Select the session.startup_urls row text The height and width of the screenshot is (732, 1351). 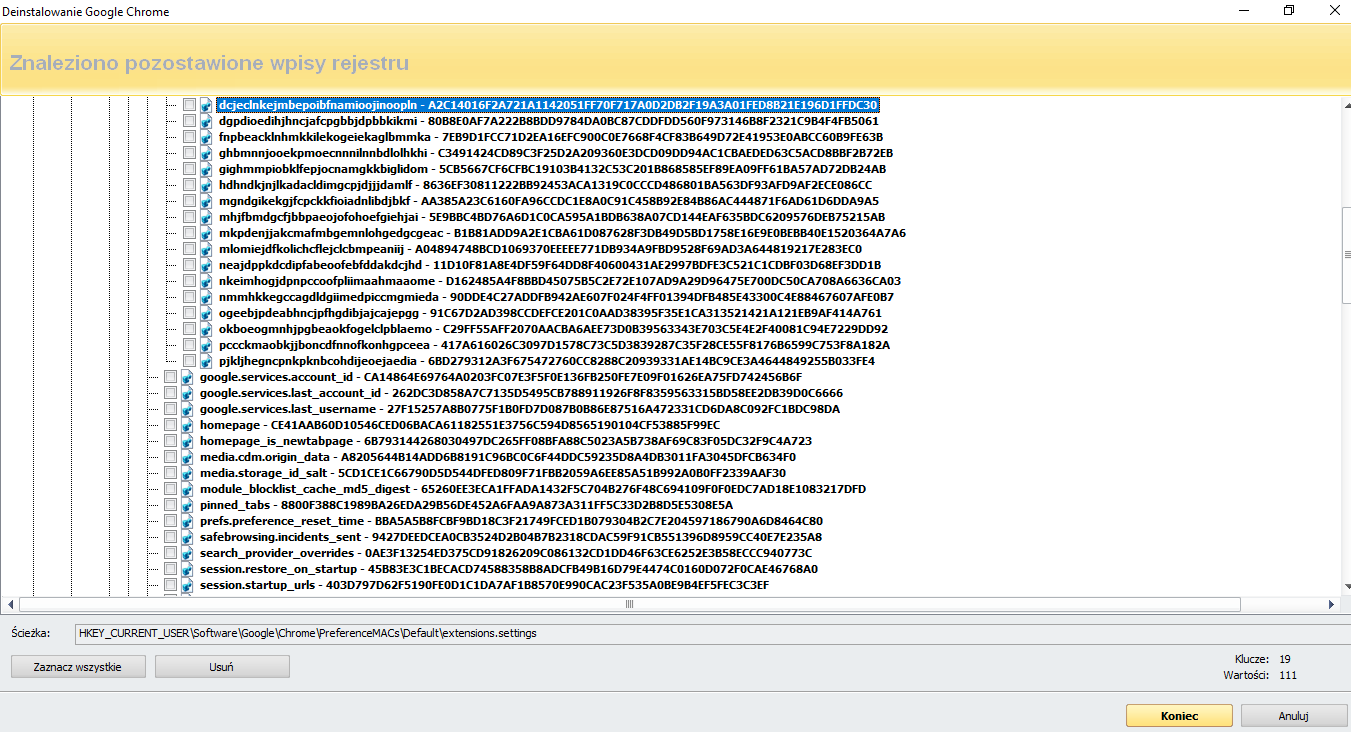(x=484, y=585)
